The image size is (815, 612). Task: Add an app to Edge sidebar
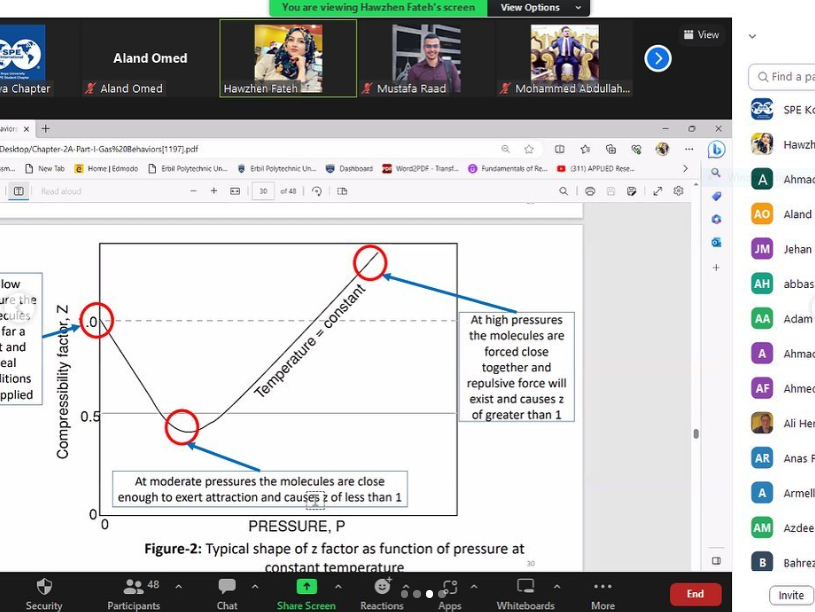tap(716, 267)
